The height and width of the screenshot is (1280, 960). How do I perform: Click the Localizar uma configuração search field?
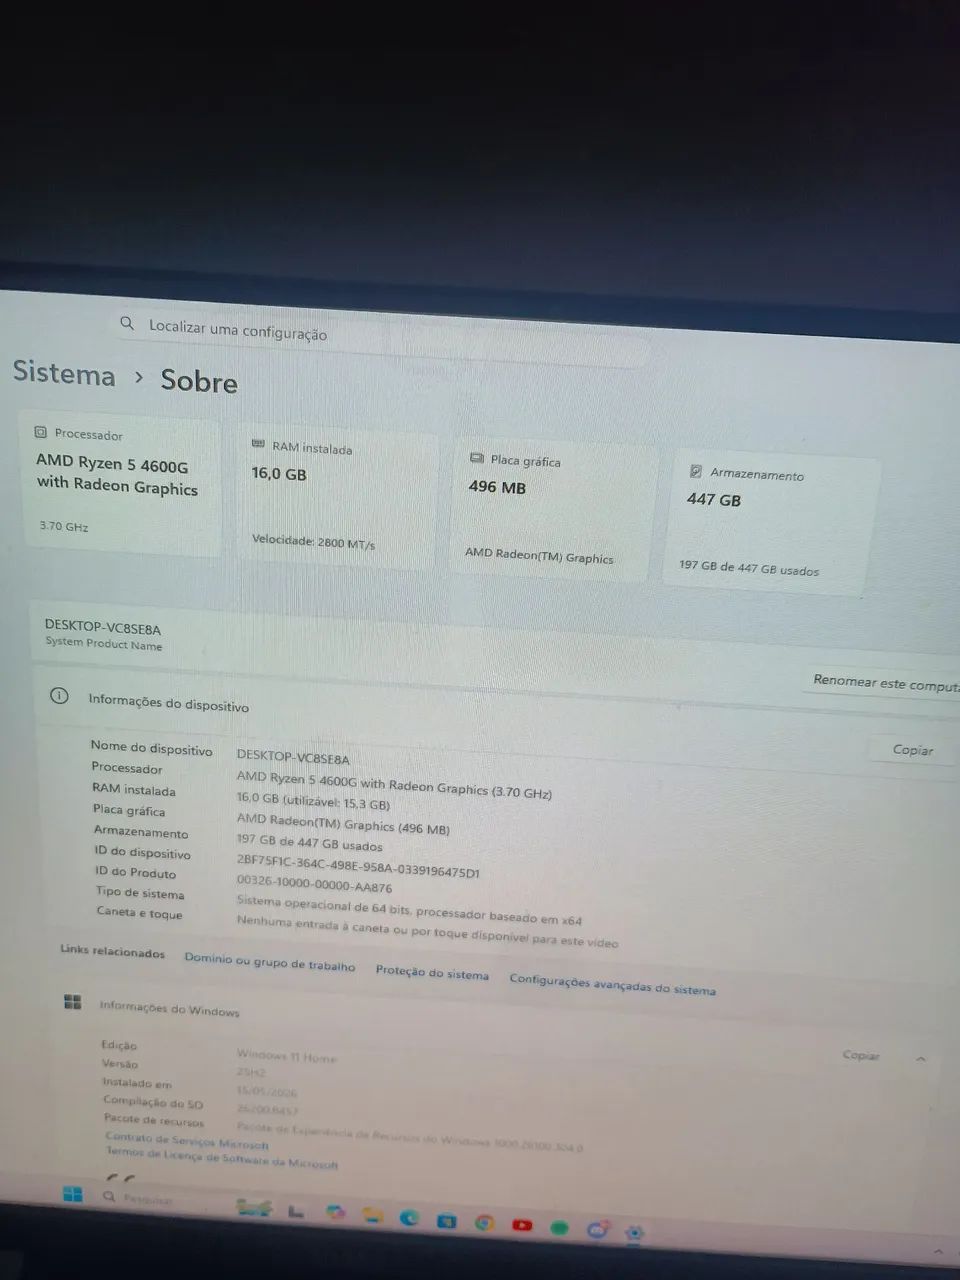380,335
